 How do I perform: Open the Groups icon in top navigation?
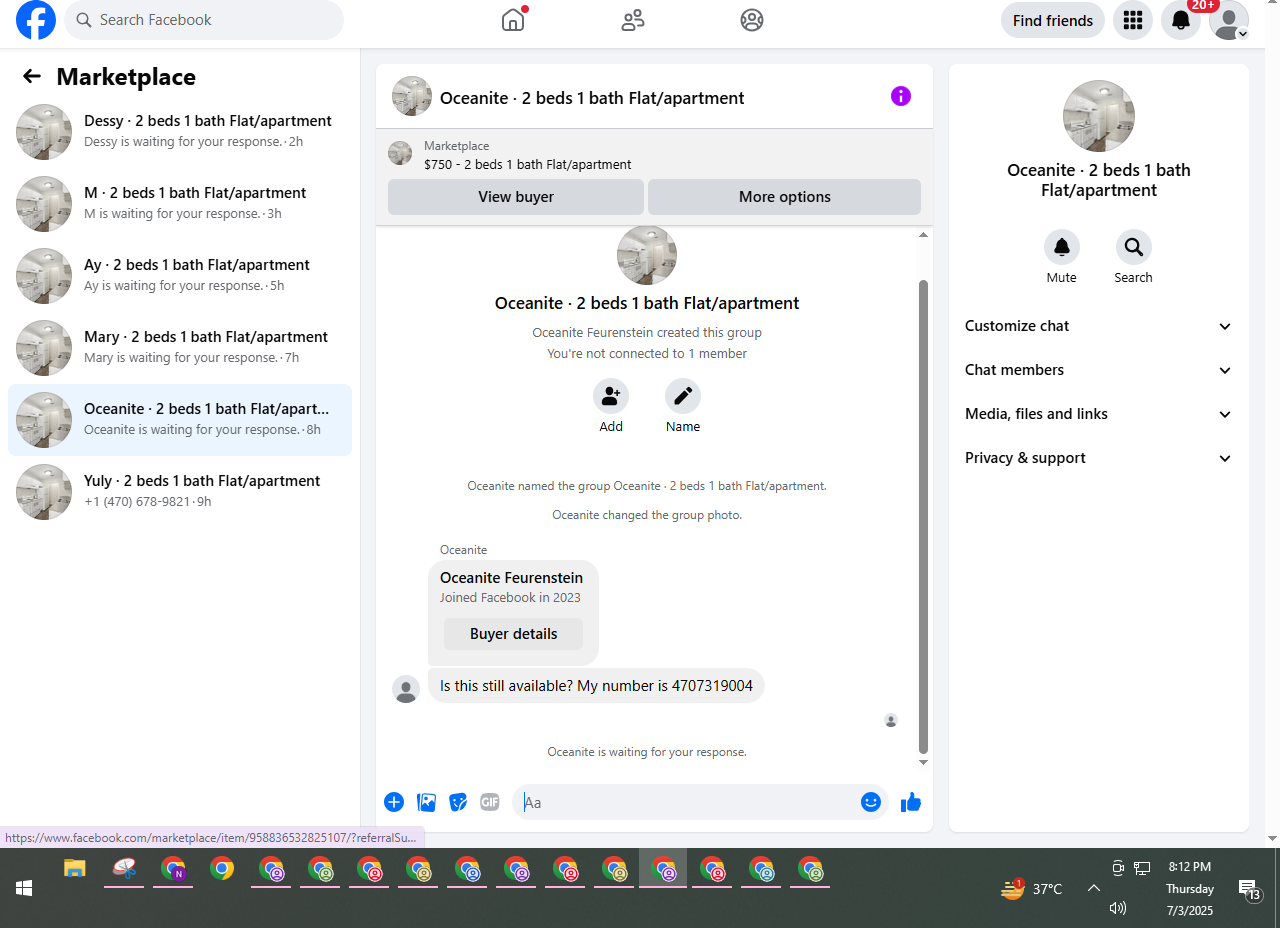pos(752,20)
